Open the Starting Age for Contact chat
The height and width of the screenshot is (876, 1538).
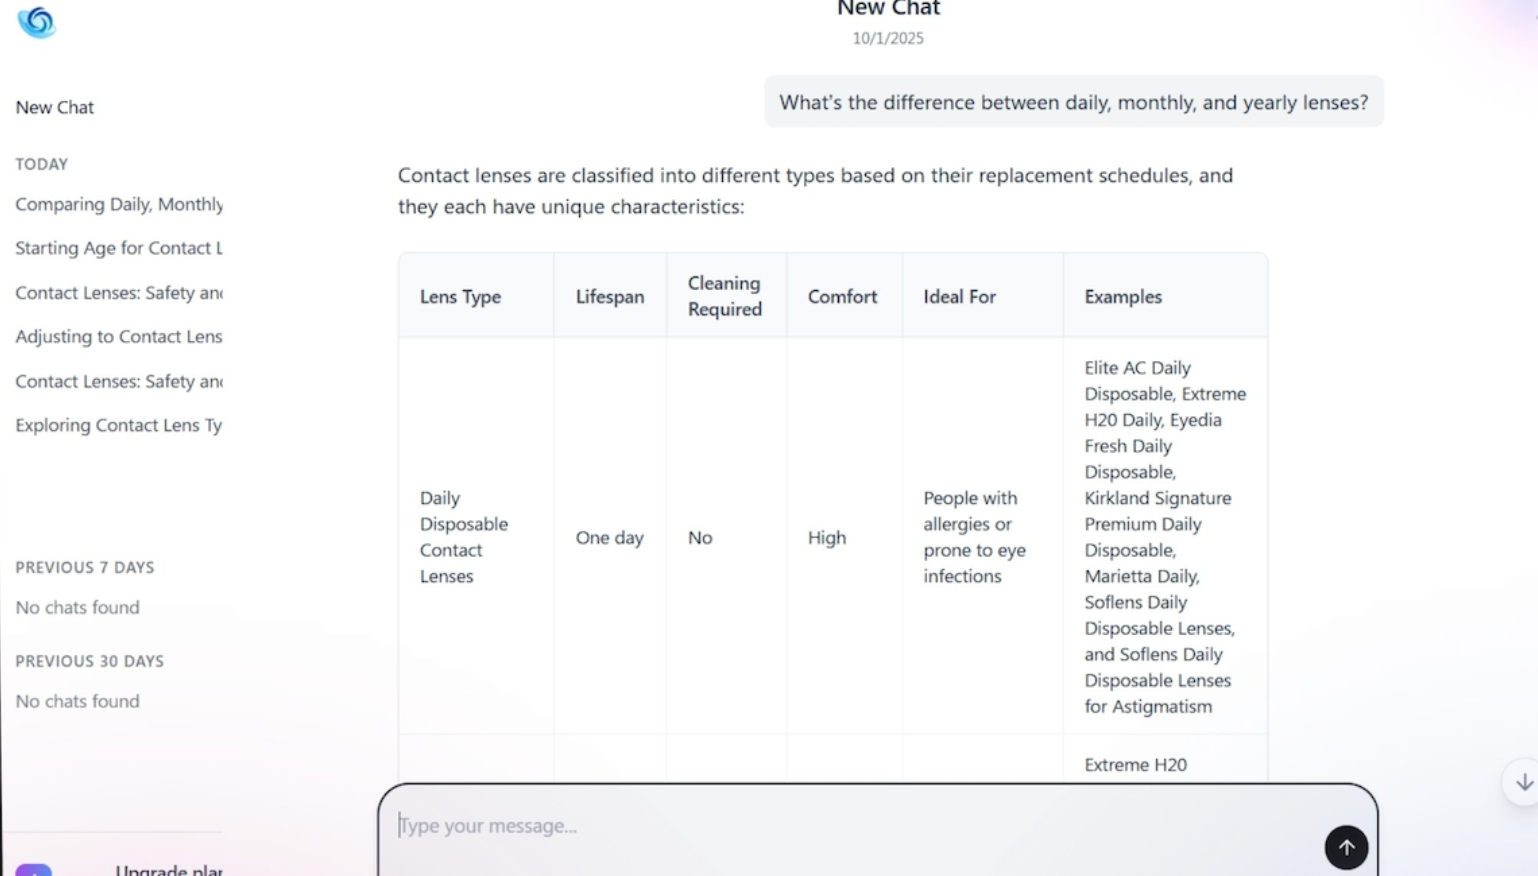[118, 248]
